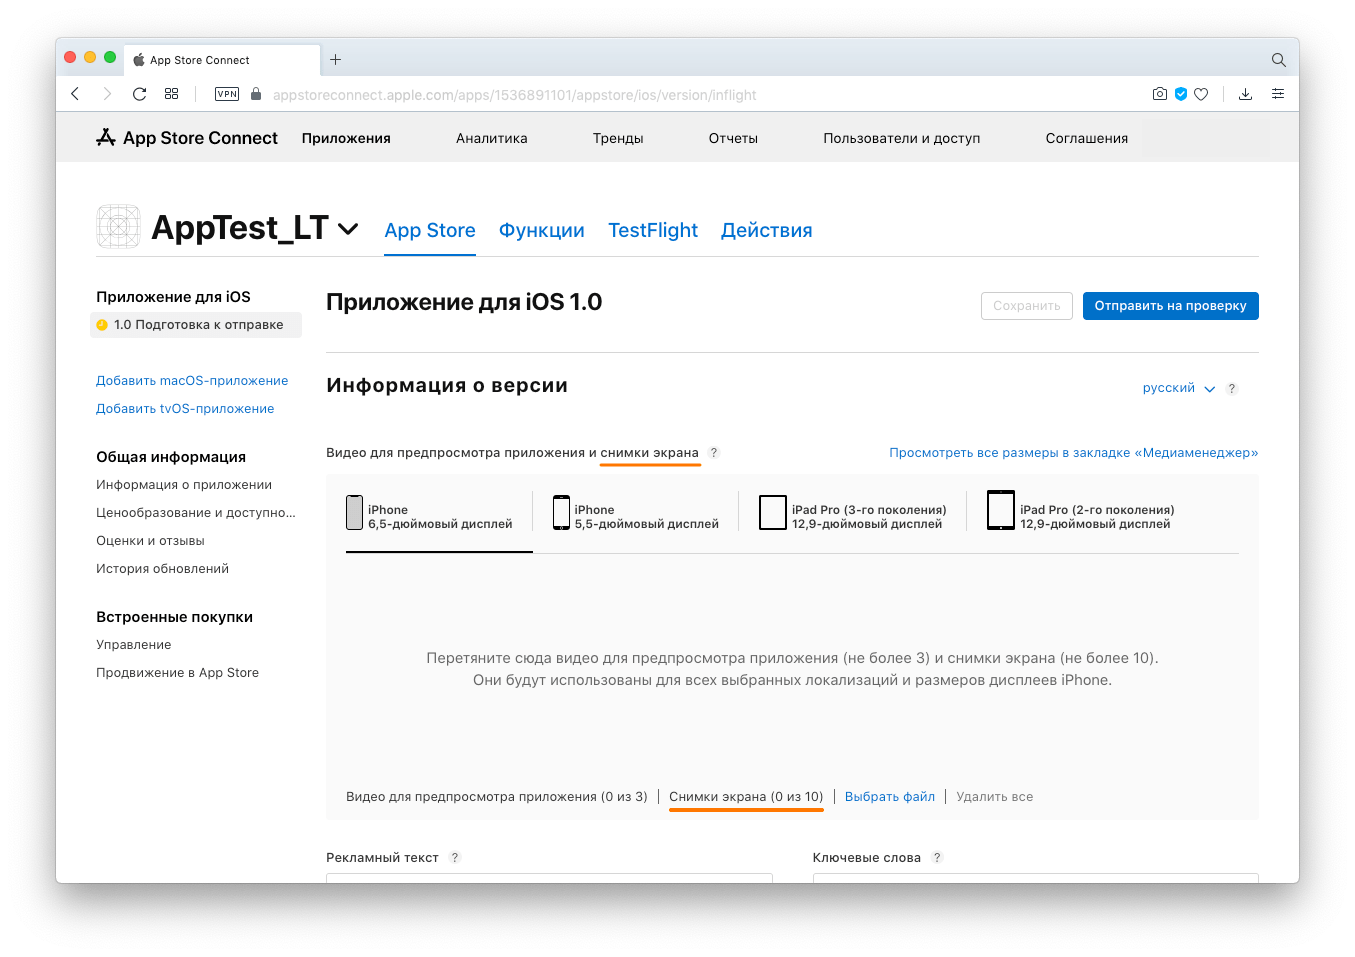This screenshot has width=1355, height=957.
Task: Open Отчеты in top navigation
Action: pos(733,138)
